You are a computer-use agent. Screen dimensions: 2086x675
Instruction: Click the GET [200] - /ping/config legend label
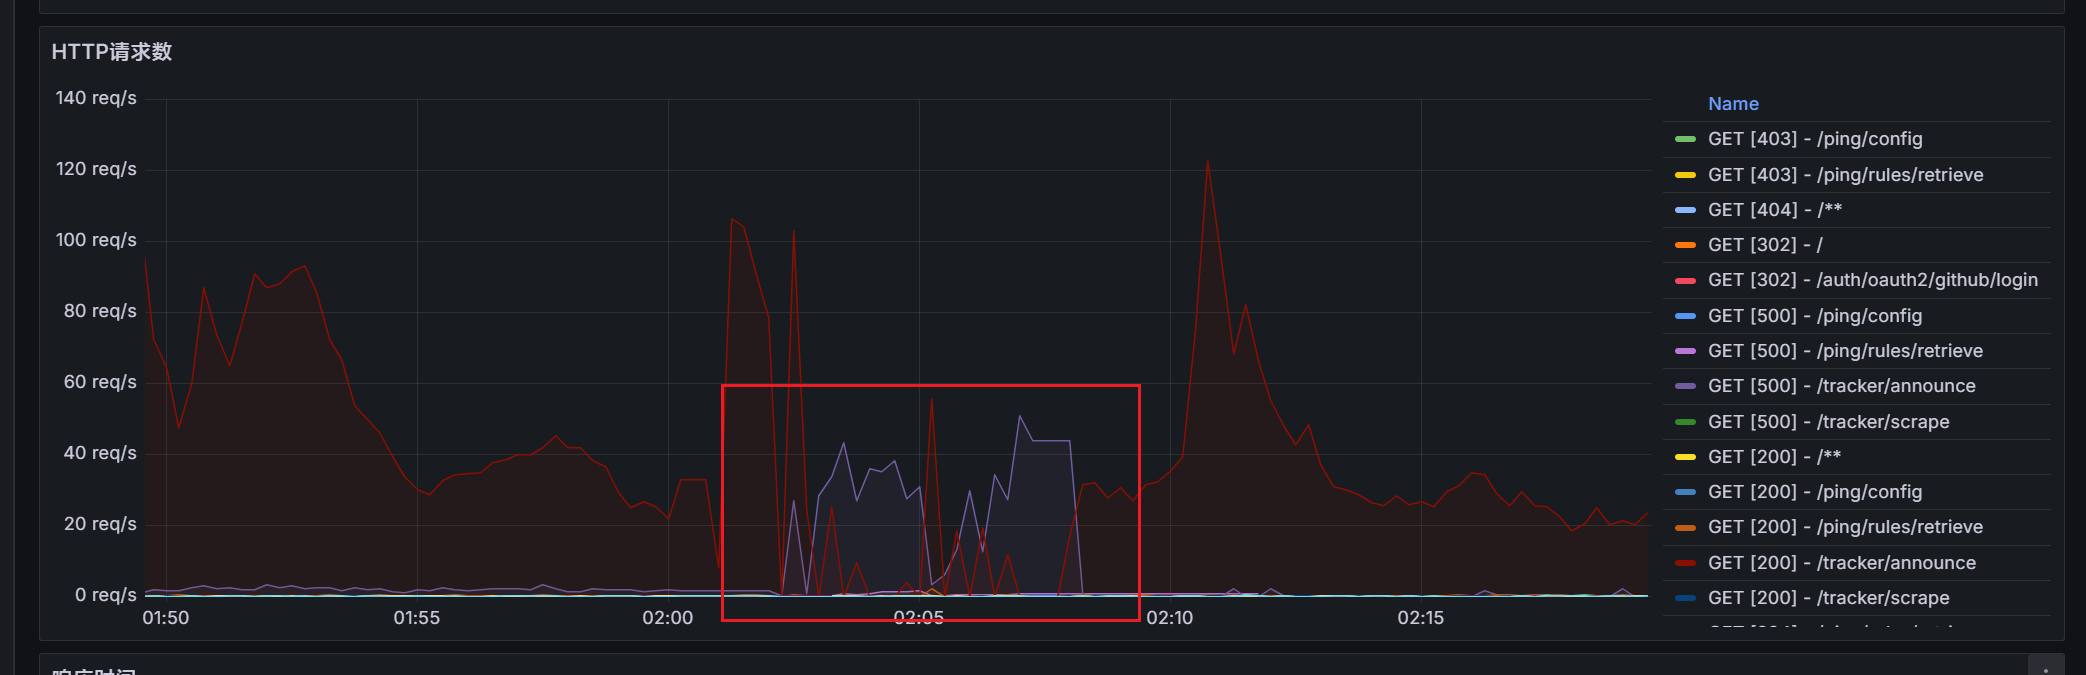coord(1814,492)
